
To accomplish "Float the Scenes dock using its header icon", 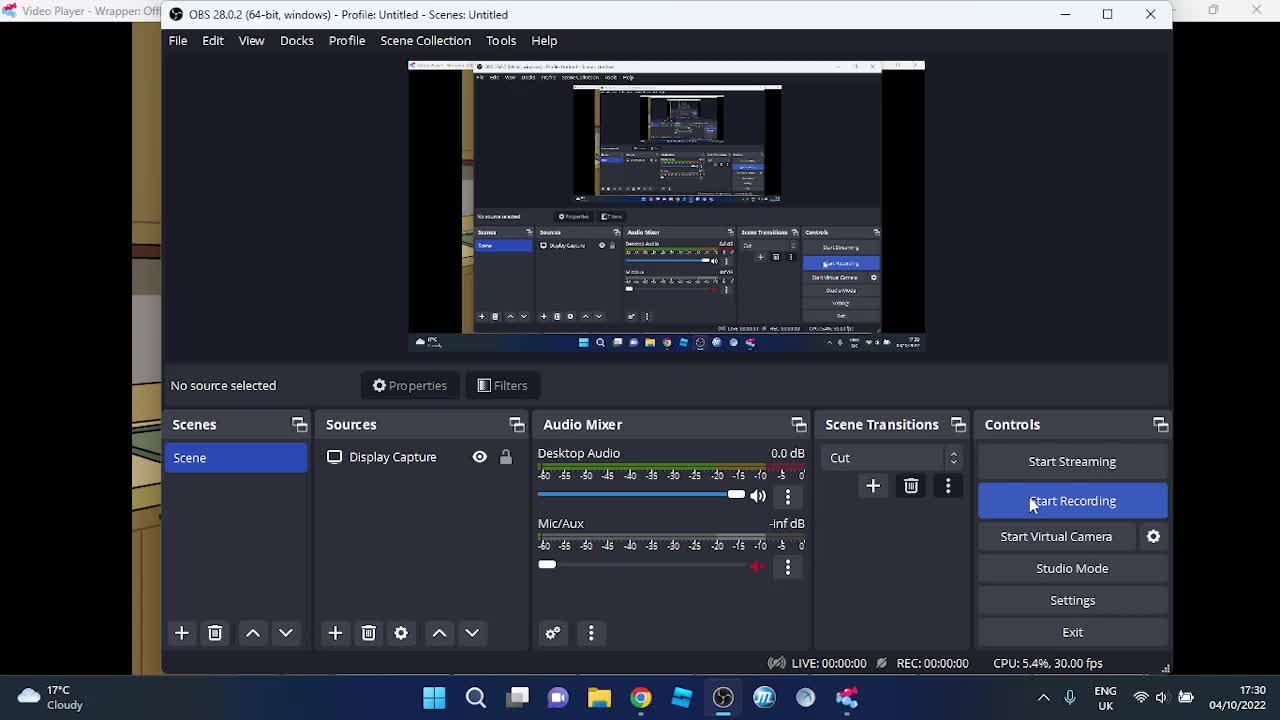I will [299, 425].
